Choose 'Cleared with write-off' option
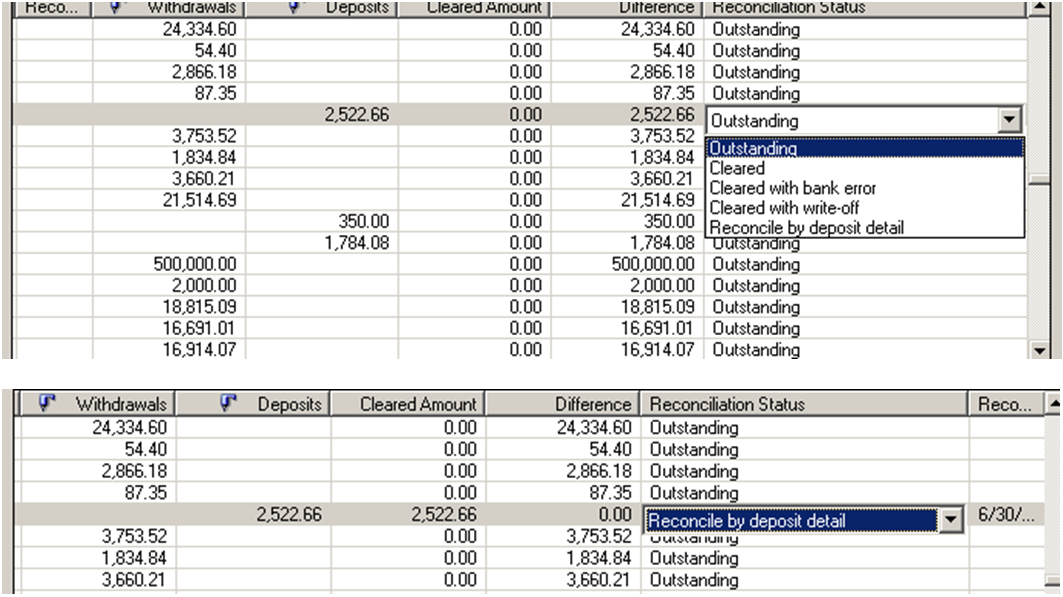The height and width of the screenshot is (597, 1063). click(864, 207)
